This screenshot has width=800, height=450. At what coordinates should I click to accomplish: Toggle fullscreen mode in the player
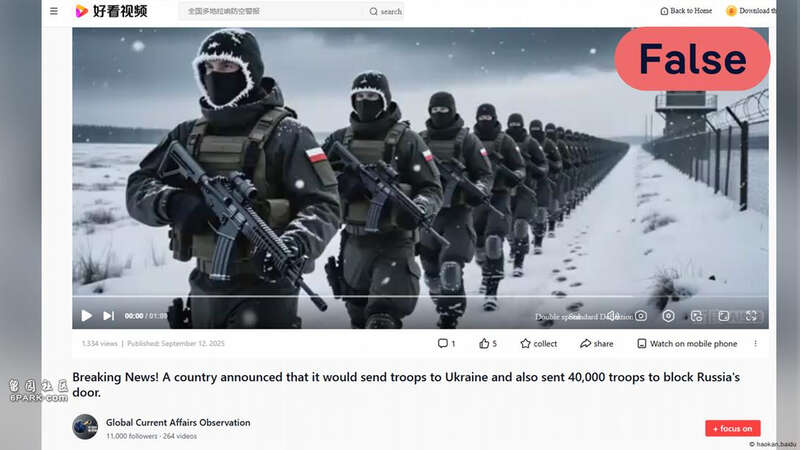point(751,316)
